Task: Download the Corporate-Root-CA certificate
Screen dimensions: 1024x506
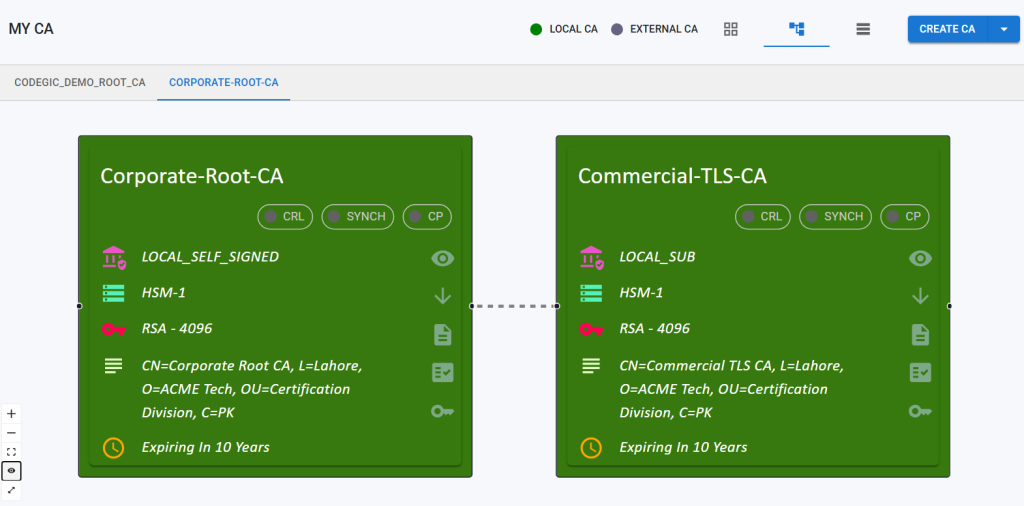Action: (442, 296)
